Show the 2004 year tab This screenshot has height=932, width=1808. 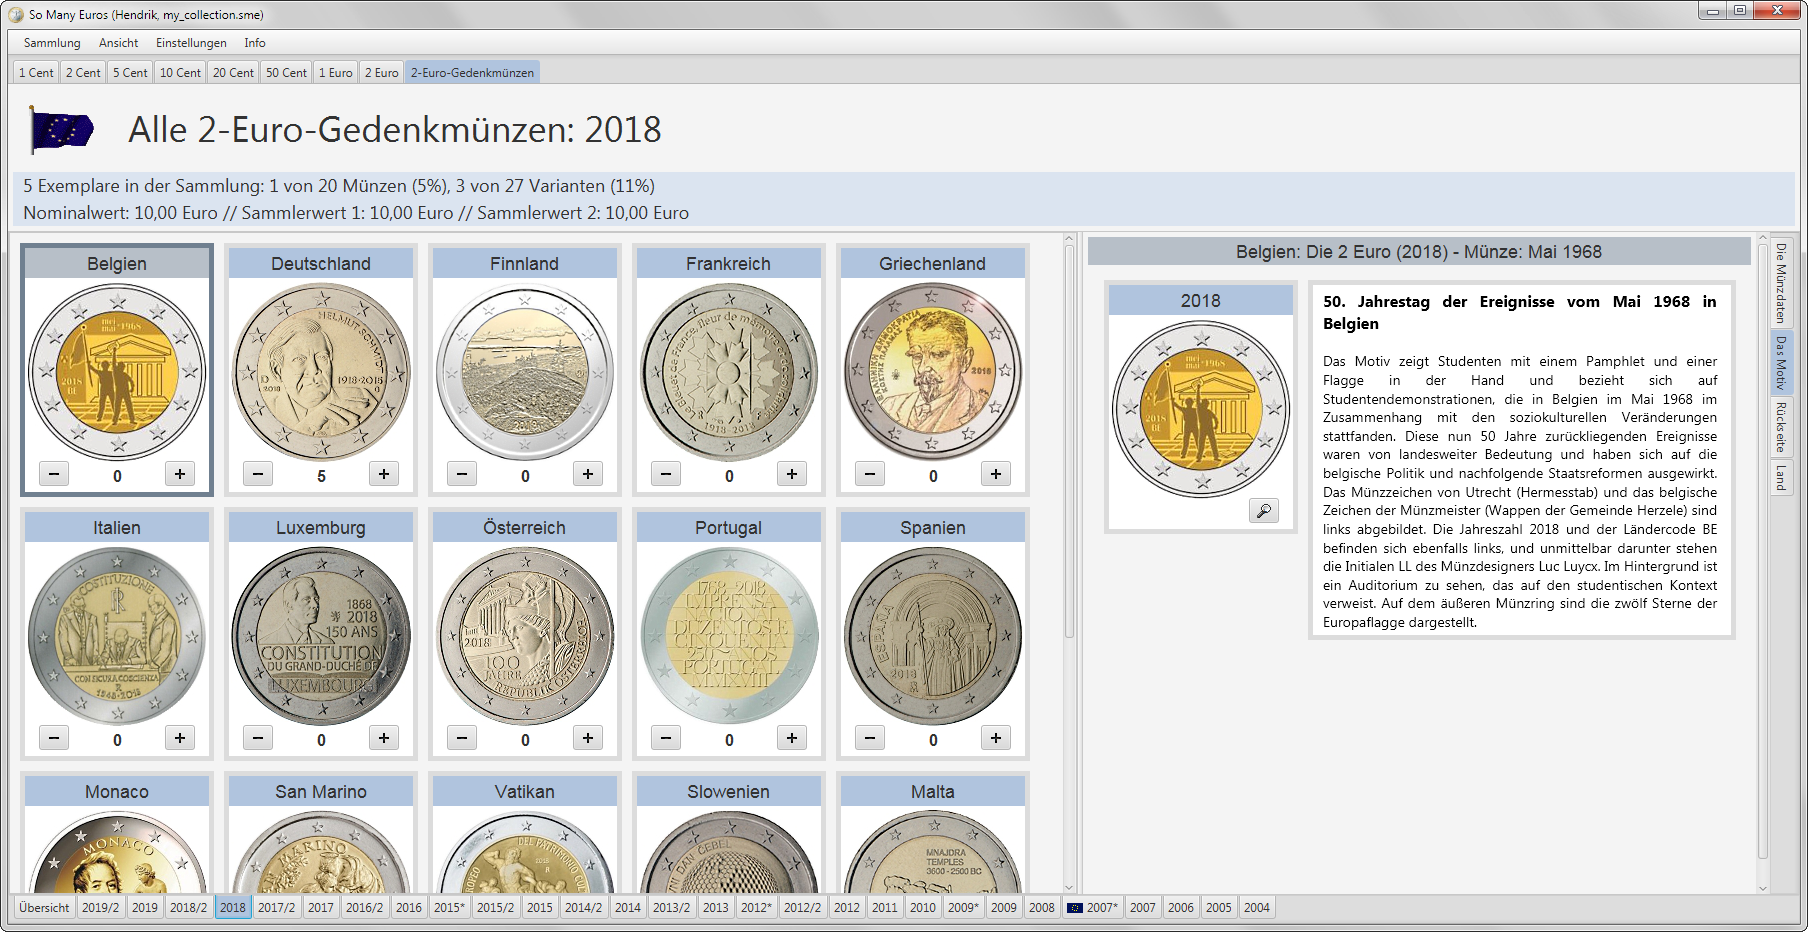pyautogui.click(x=1257, y=908)
